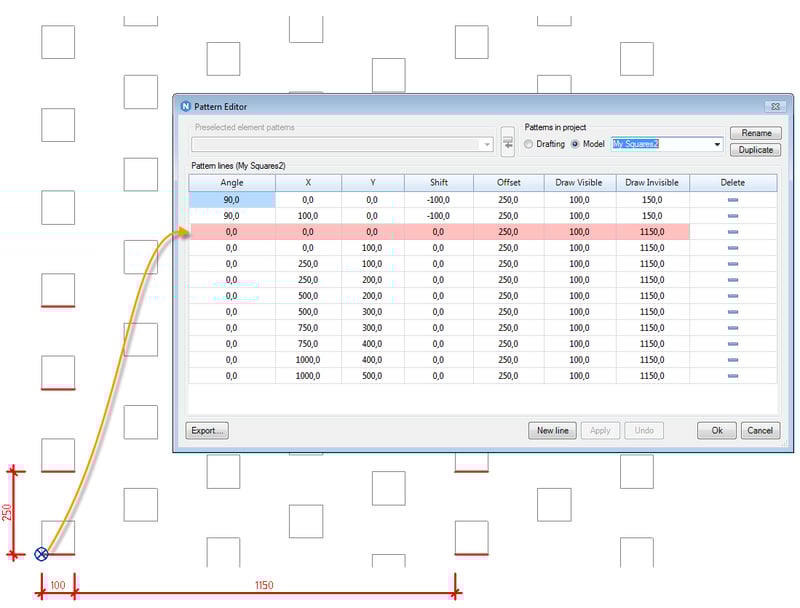
Task: Click the Undo button
Action: click(644, 430)
